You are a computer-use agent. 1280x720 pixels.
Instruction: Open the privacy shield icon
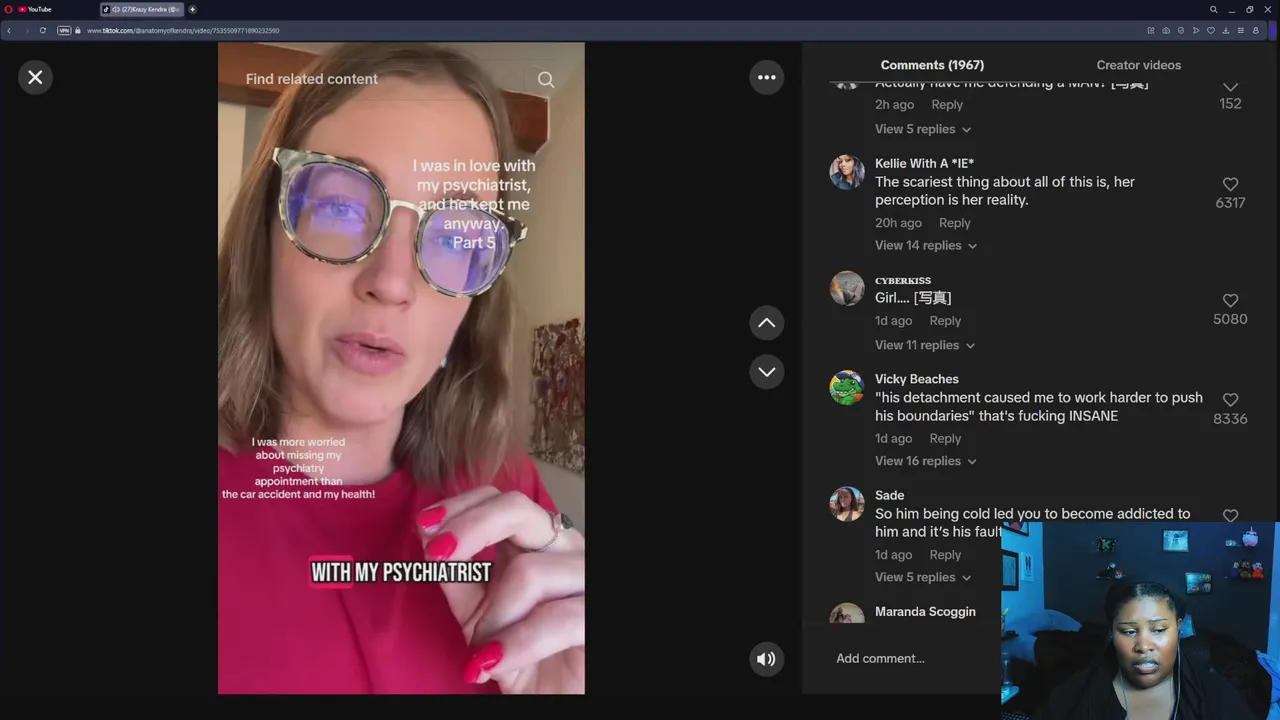pyautogui.click(x=1181, y=30)
